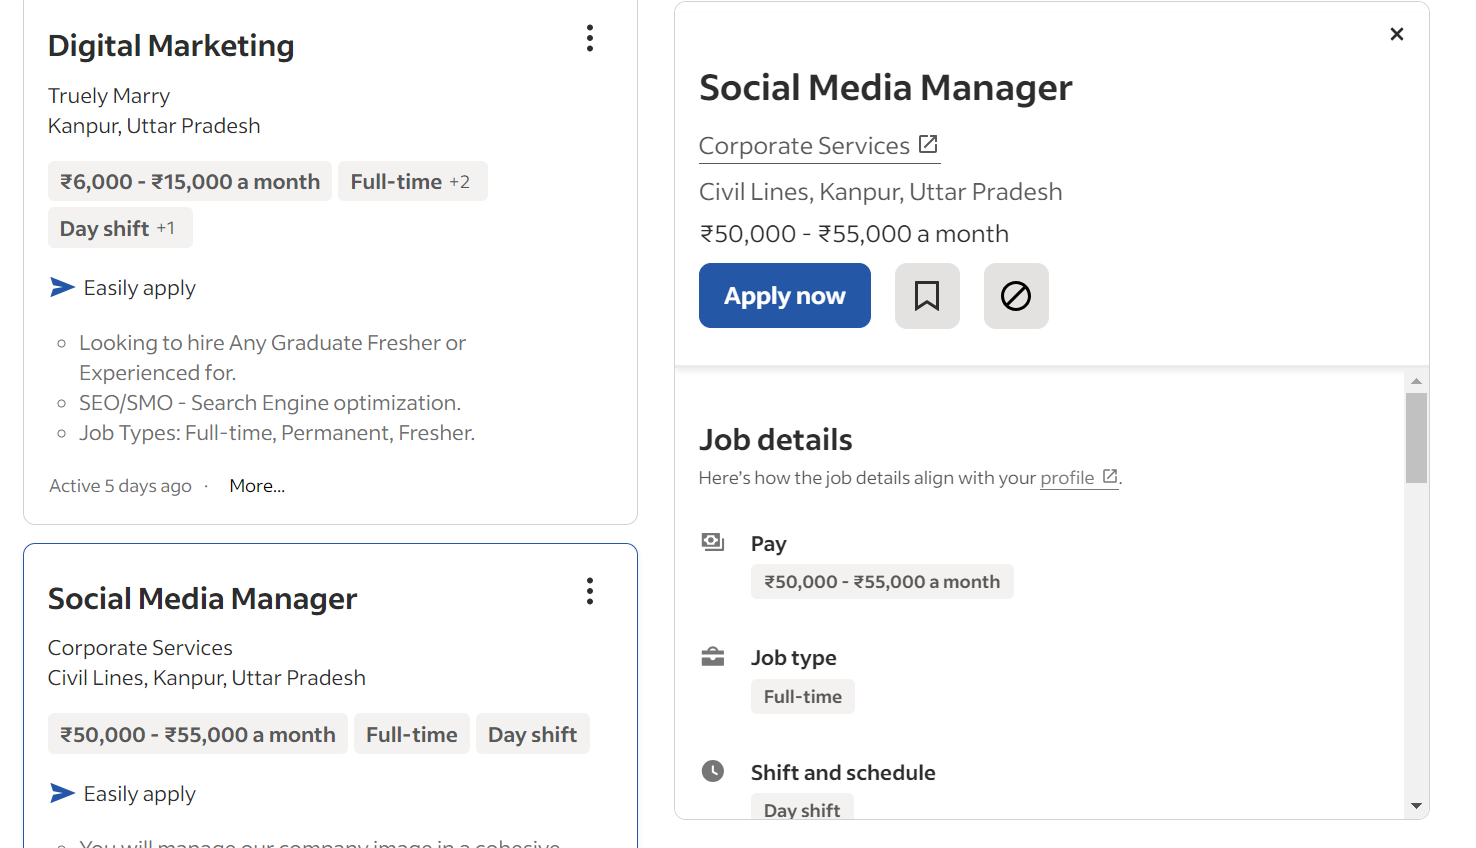Click Kanpur, Uttar Pradesh on Digital Marketing card
The height and width of the screenshot is (848, 1476).
(x=154, y=126)
